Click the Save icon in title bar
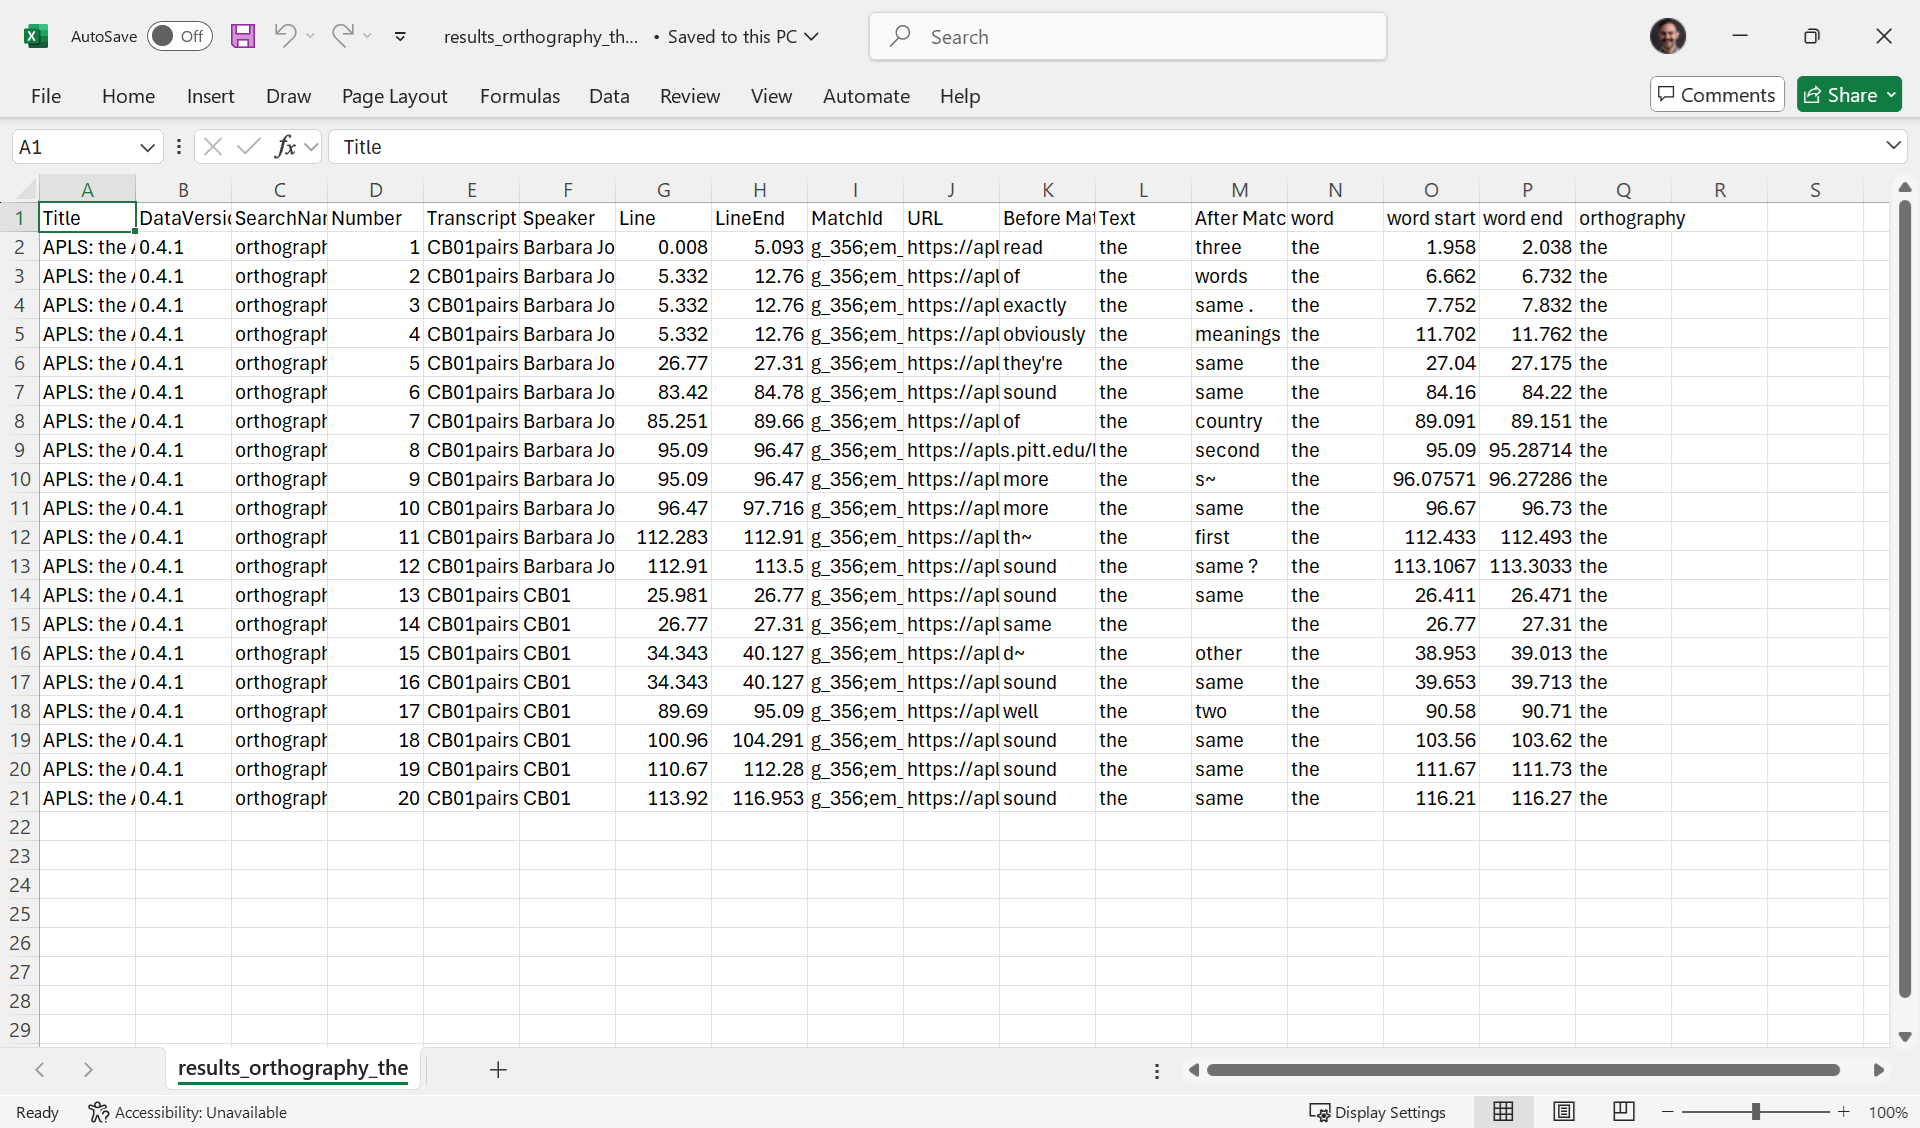The width and height of the screenshot is (1920, 1128). (x=242, y=36)
